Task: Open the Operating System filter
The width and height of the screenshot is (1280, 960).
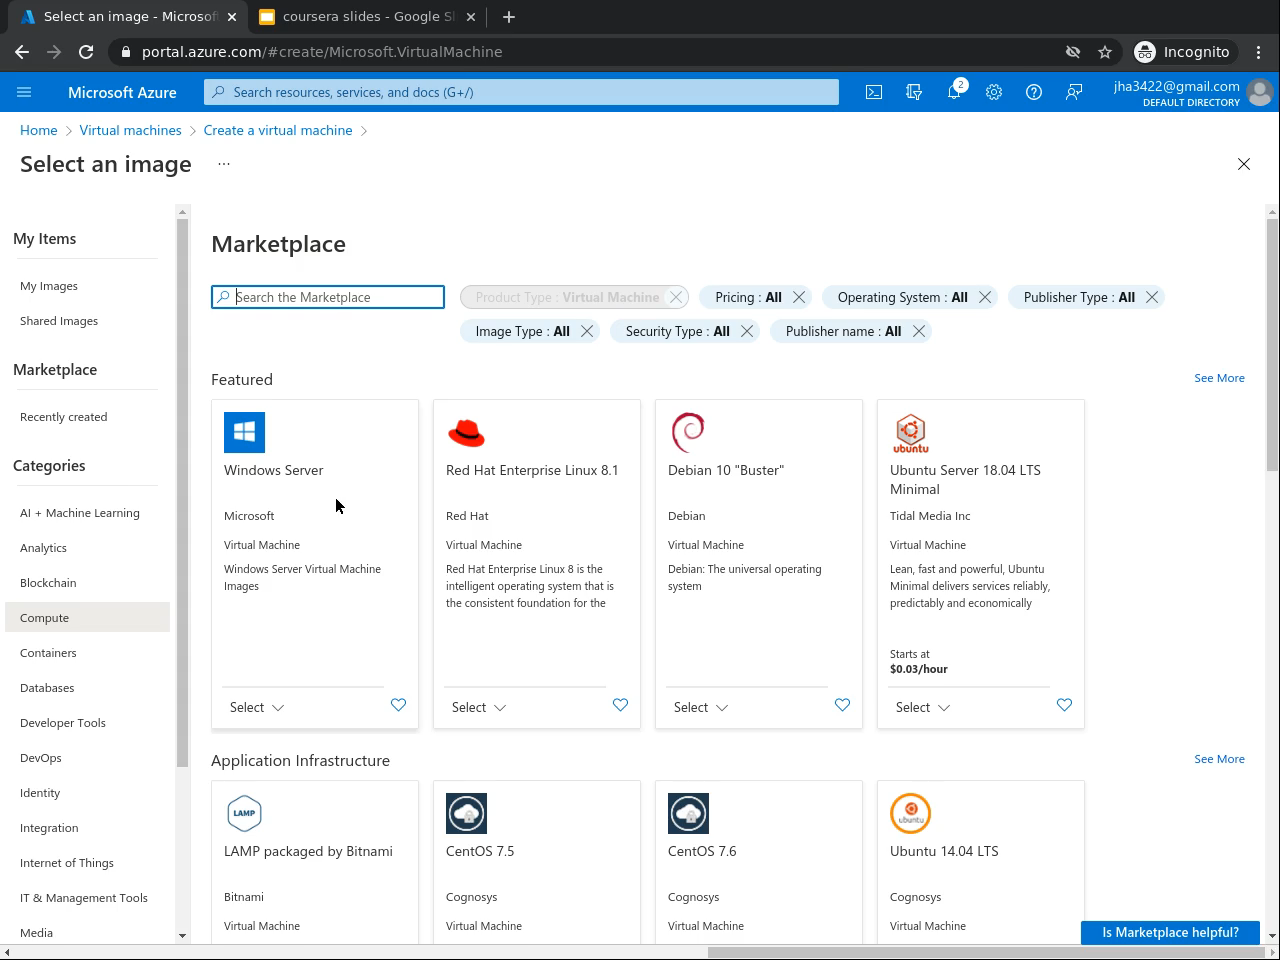Action: 901,297
